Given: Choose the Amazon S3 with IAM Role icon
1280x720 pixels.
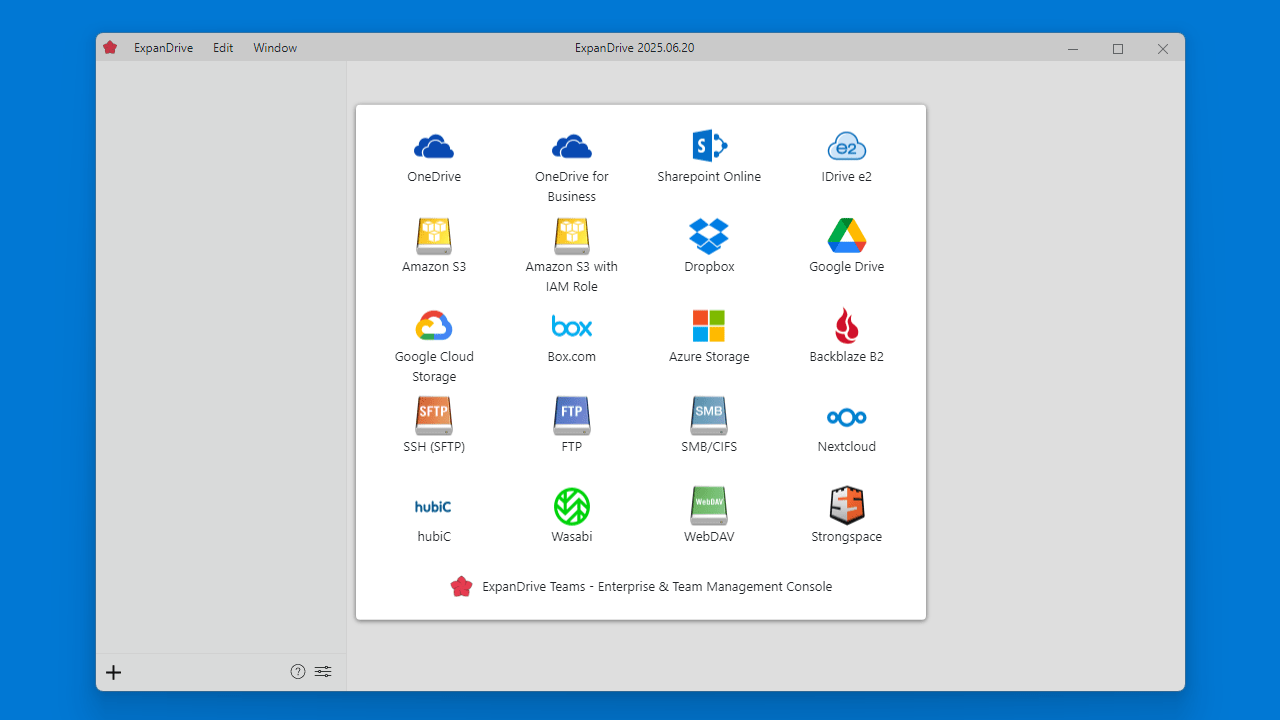Looking at the screenshot, I should pos(572,236).
